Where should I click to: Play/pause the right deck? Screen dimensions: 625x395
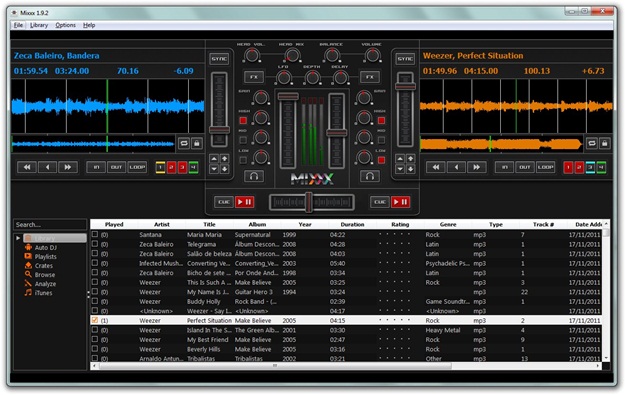coord(400,202)
